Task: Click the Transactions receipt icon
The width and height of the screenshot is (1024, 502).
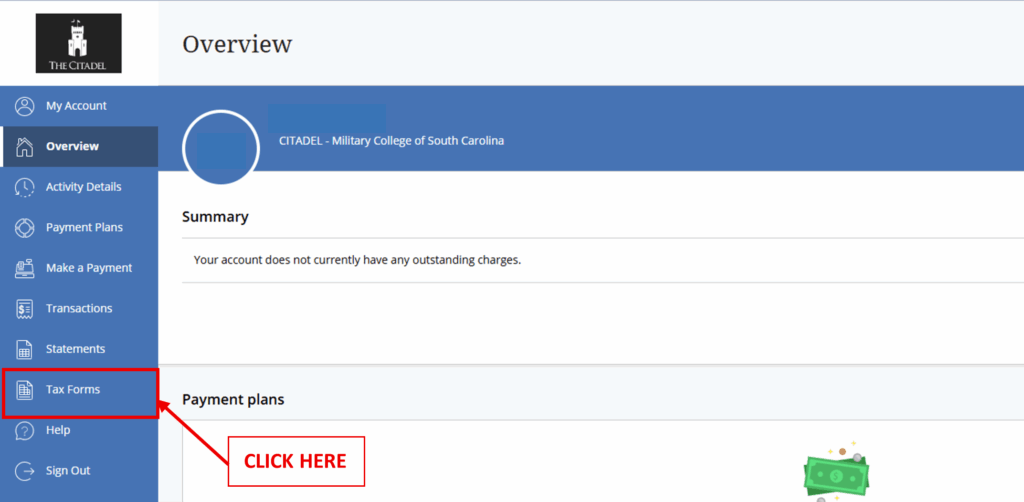Action: click(x=25, y=309)
